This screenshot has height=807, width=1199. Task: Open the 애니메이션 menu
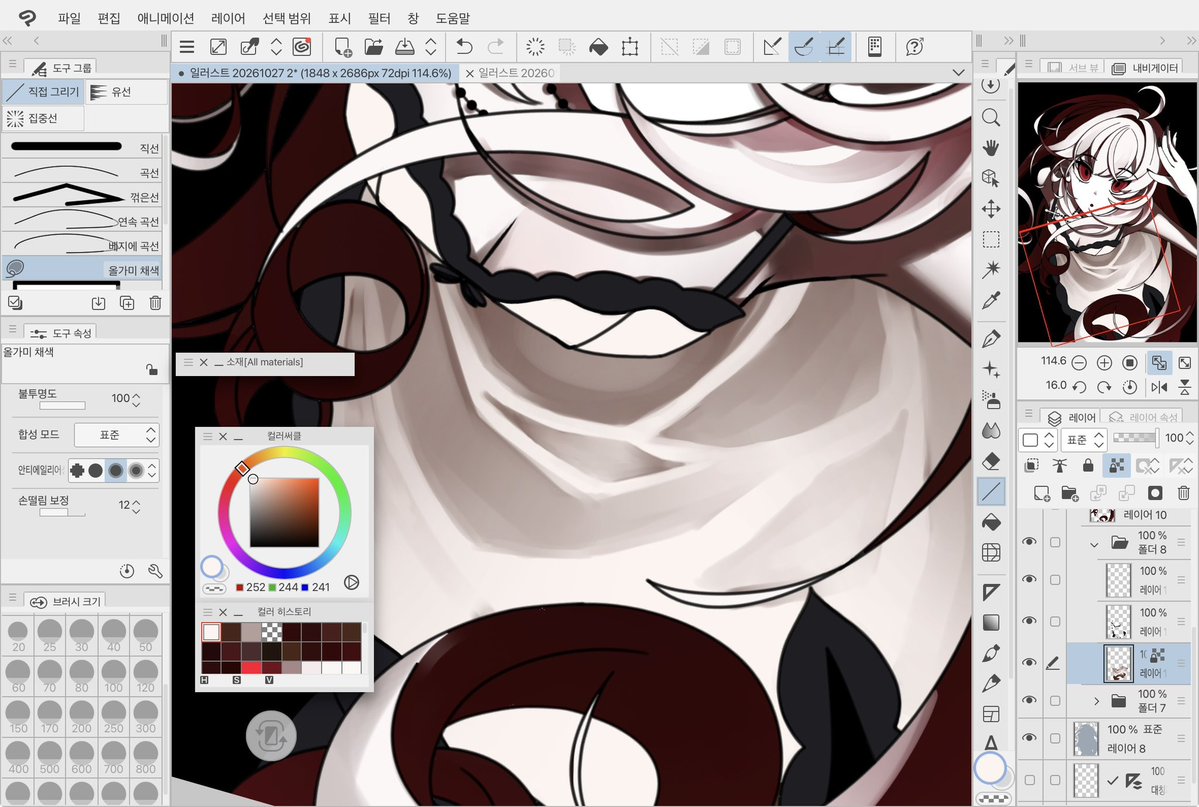click(x=165, y=18)
